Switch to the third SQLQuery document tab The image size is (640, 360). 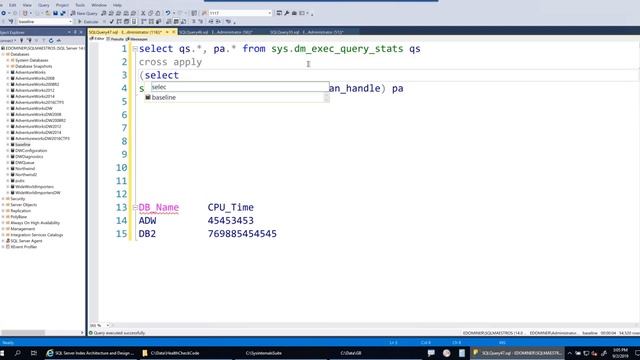click(x=307, y=32)
